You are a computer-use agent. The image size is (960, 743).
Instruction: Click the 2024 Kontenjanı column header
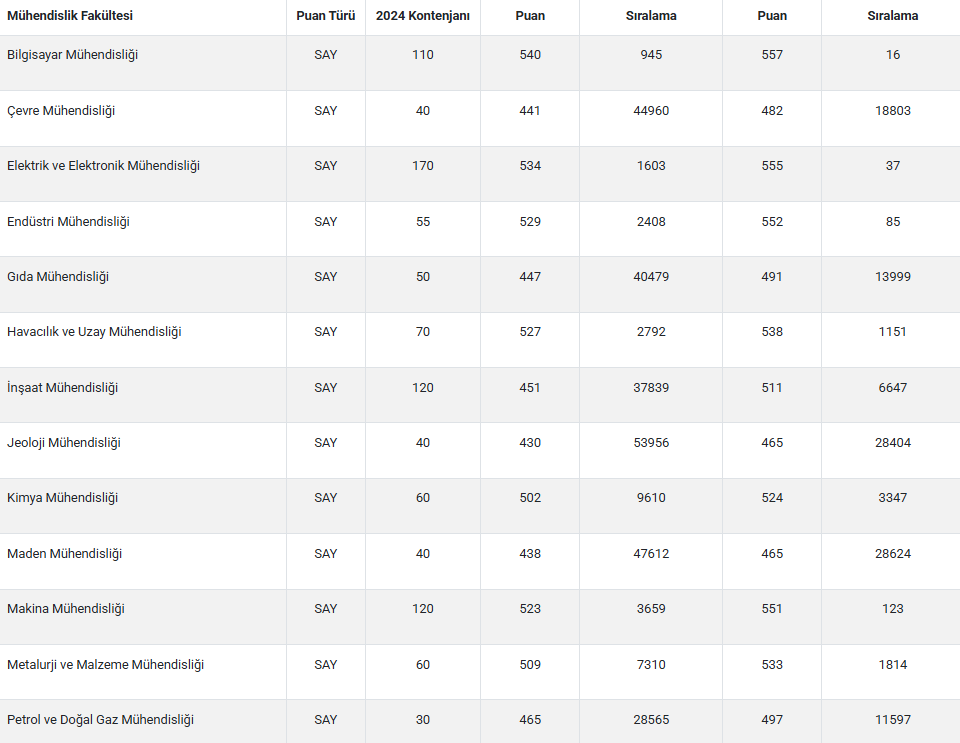coord(422,16)
